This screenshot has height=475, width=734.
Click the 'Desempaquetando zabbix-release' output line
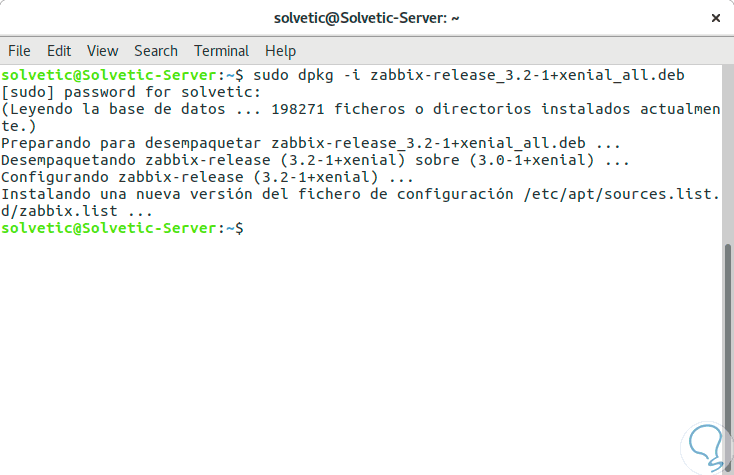point(315,161)
